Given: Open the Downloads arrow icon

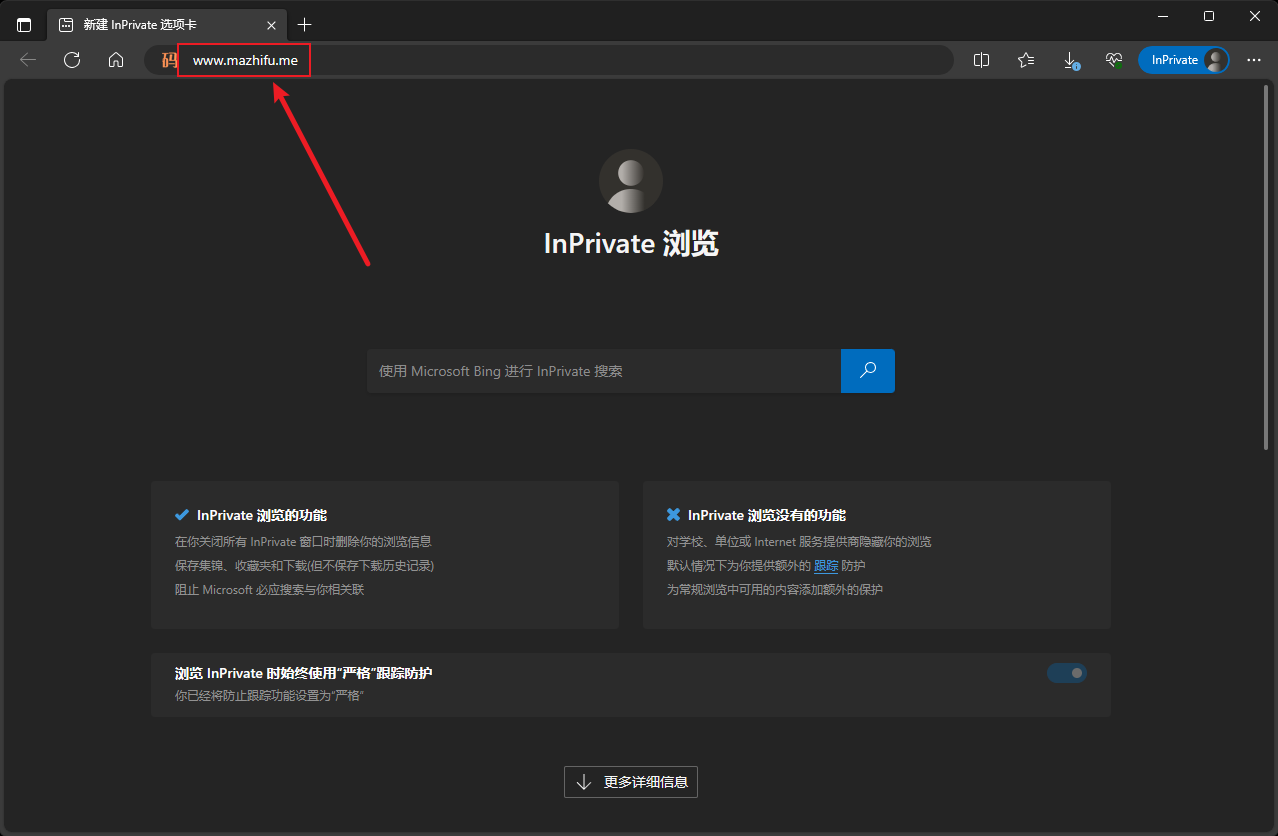Looking at the screenshot, I should pyautogui.click(x=1070, y=60).
